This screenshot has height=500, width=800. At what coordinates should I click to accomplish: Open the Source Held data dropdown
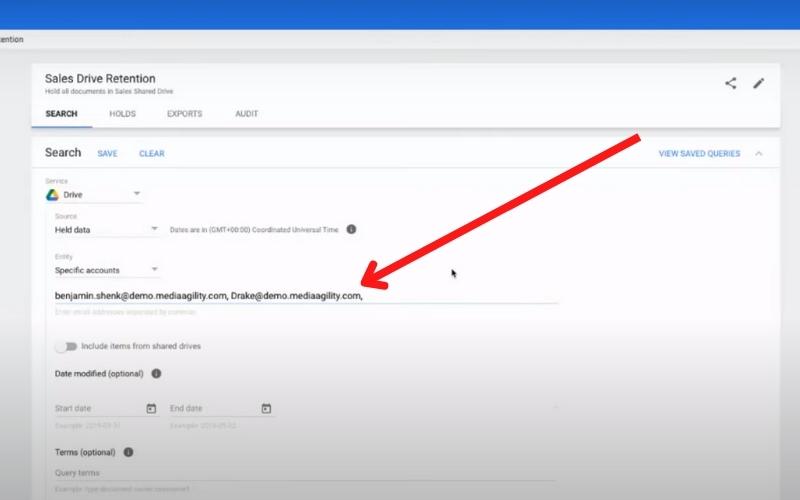click(107, 230)
